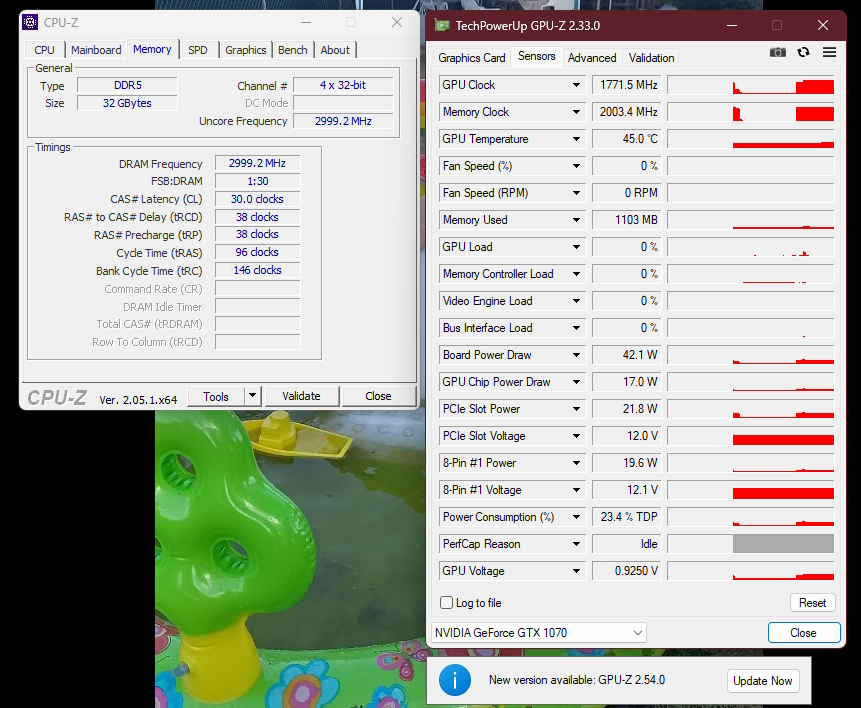Open the Validation tab in GPU-Z
This screenshot has width=861, height=708.
651,58
